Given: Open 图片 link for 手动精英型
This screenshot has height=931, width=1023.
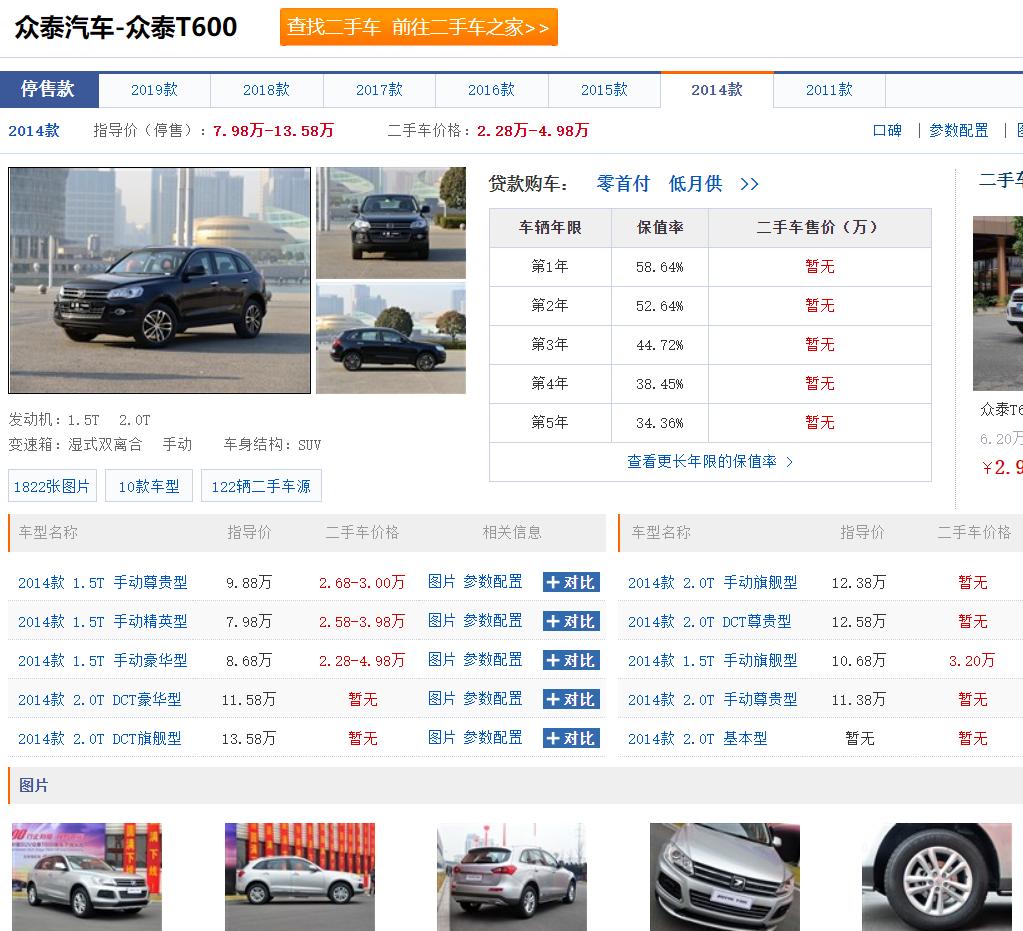Looking at the screenshot, I should coord(445,621).
